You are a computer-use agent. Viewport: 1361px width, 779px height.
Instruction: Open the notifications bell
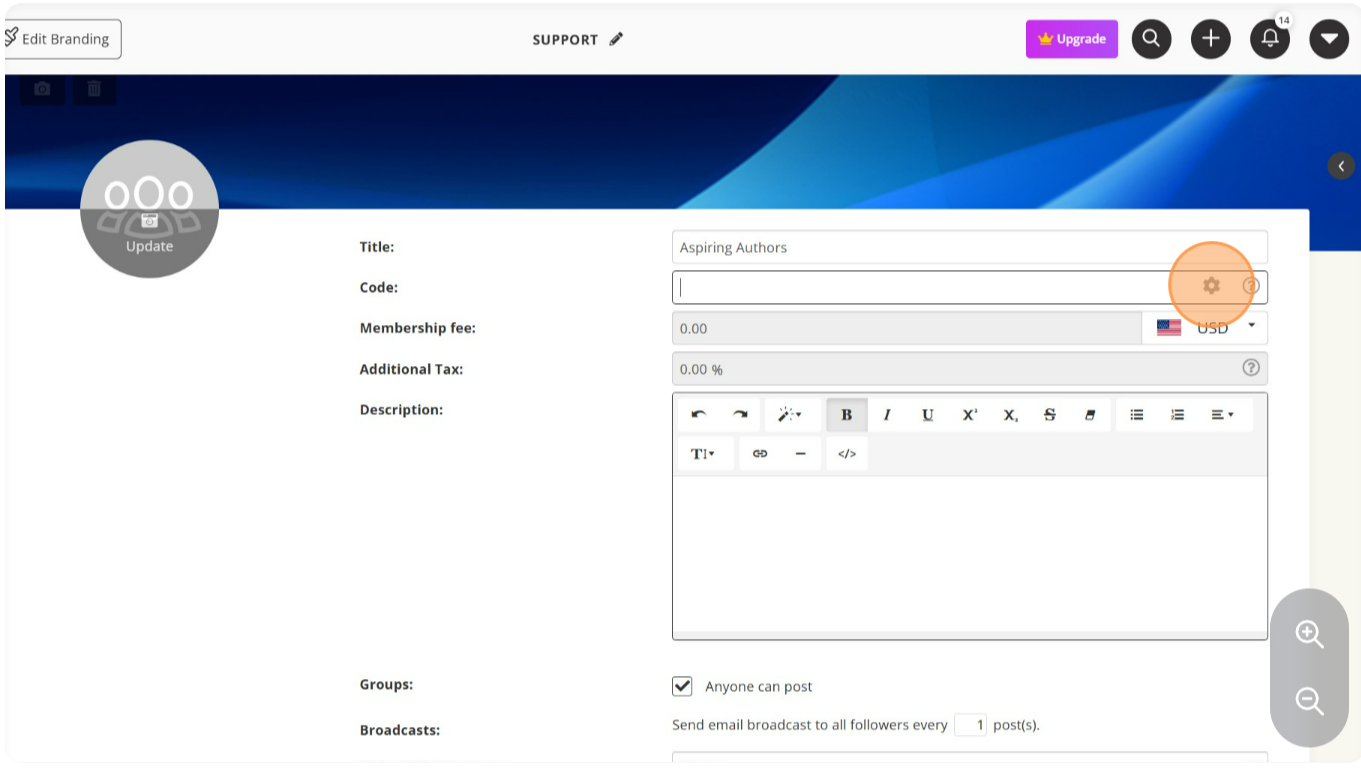[1269, 39]
